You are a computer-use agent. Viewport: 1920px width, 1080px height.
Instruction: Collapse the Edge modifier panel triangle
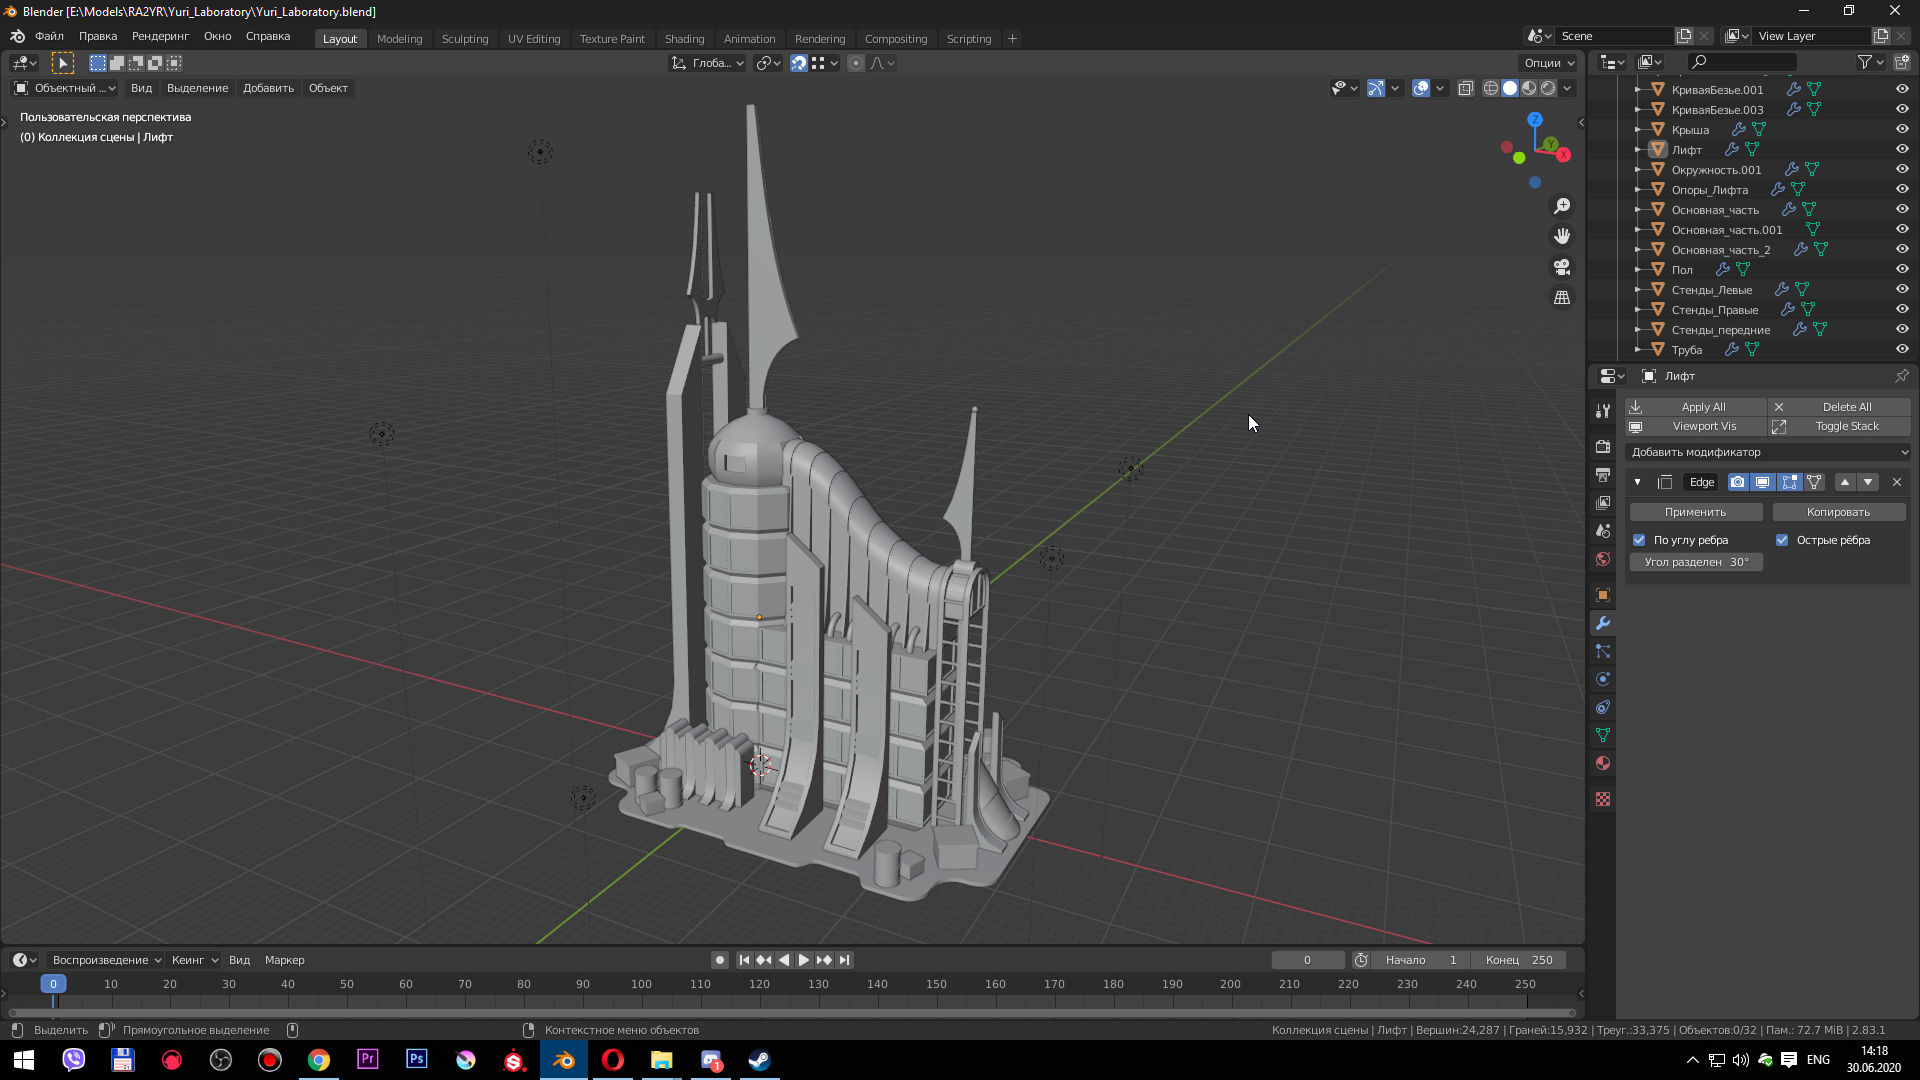[1637, 482]
